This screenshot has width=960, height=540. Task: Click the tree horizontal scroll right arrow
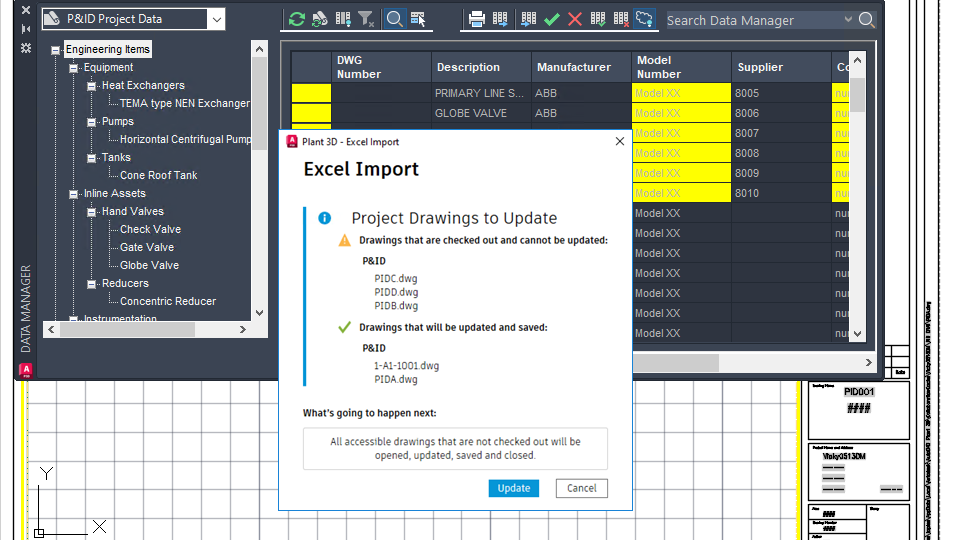pos(242,329)
